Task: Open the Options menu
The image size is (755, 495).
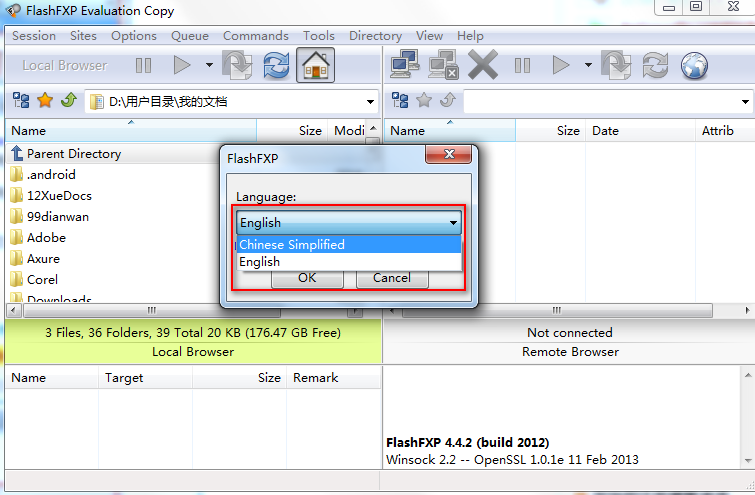Action: tap(134, 36)
